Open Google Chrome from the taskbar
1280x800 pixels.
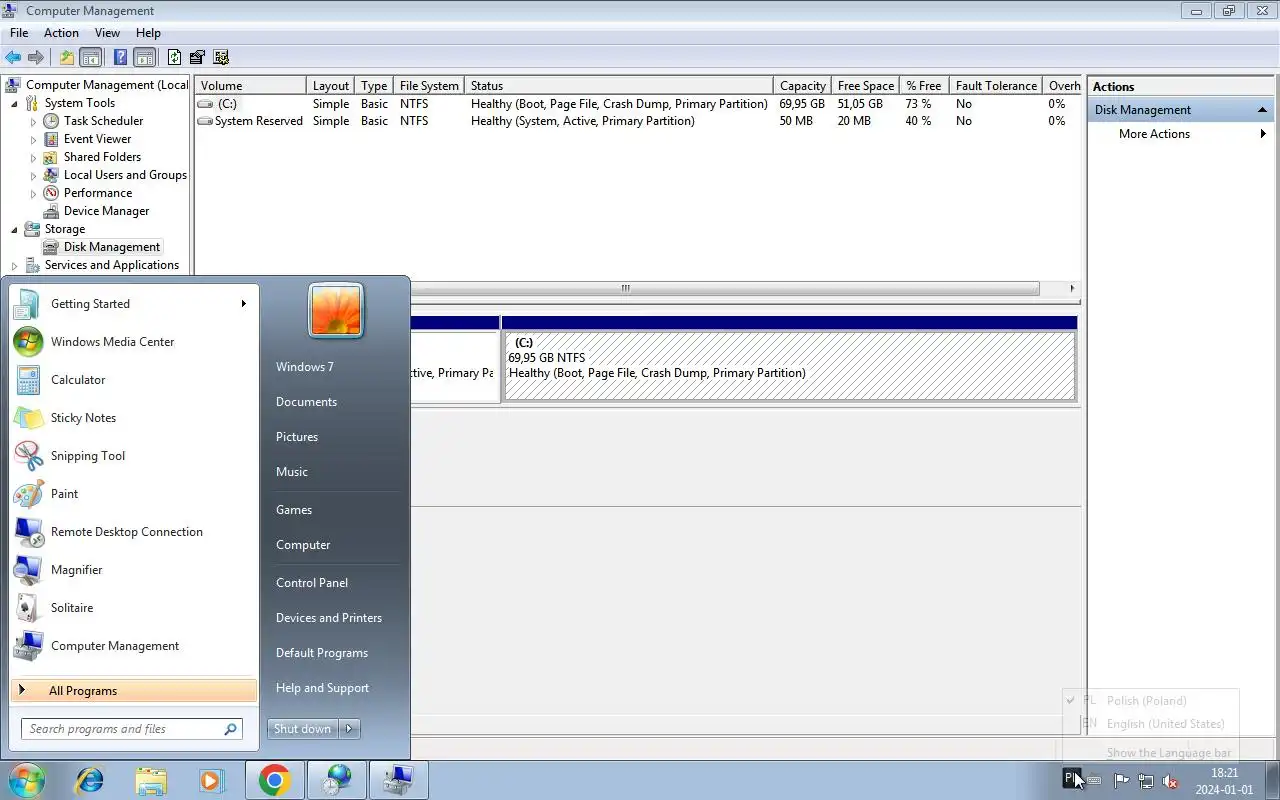click(x=275, y=780)
